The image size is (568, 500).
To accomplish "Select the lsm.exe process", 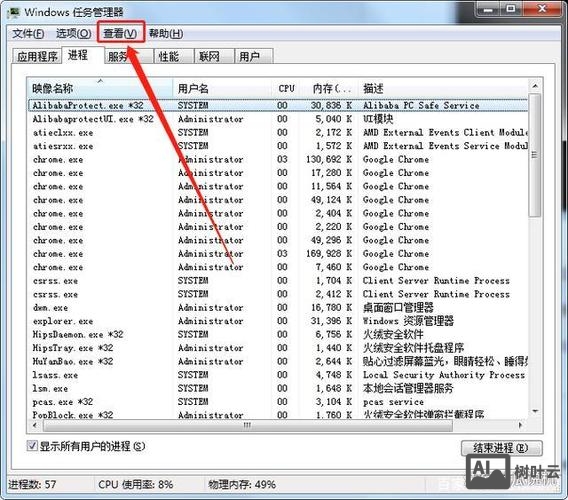I will (278, 388).
